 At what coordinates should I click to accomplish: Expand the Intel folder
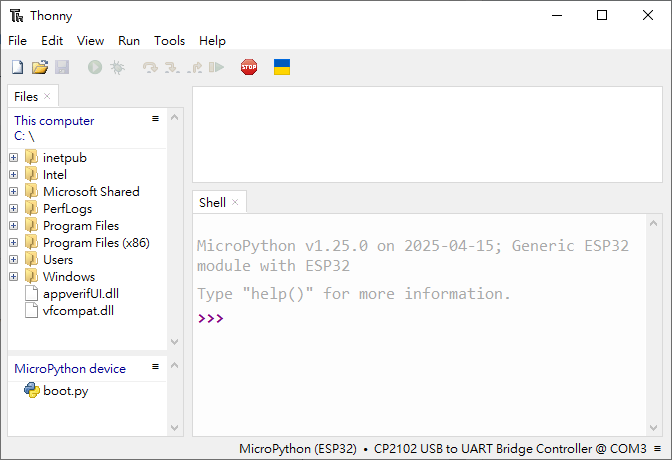click(14, 174)
